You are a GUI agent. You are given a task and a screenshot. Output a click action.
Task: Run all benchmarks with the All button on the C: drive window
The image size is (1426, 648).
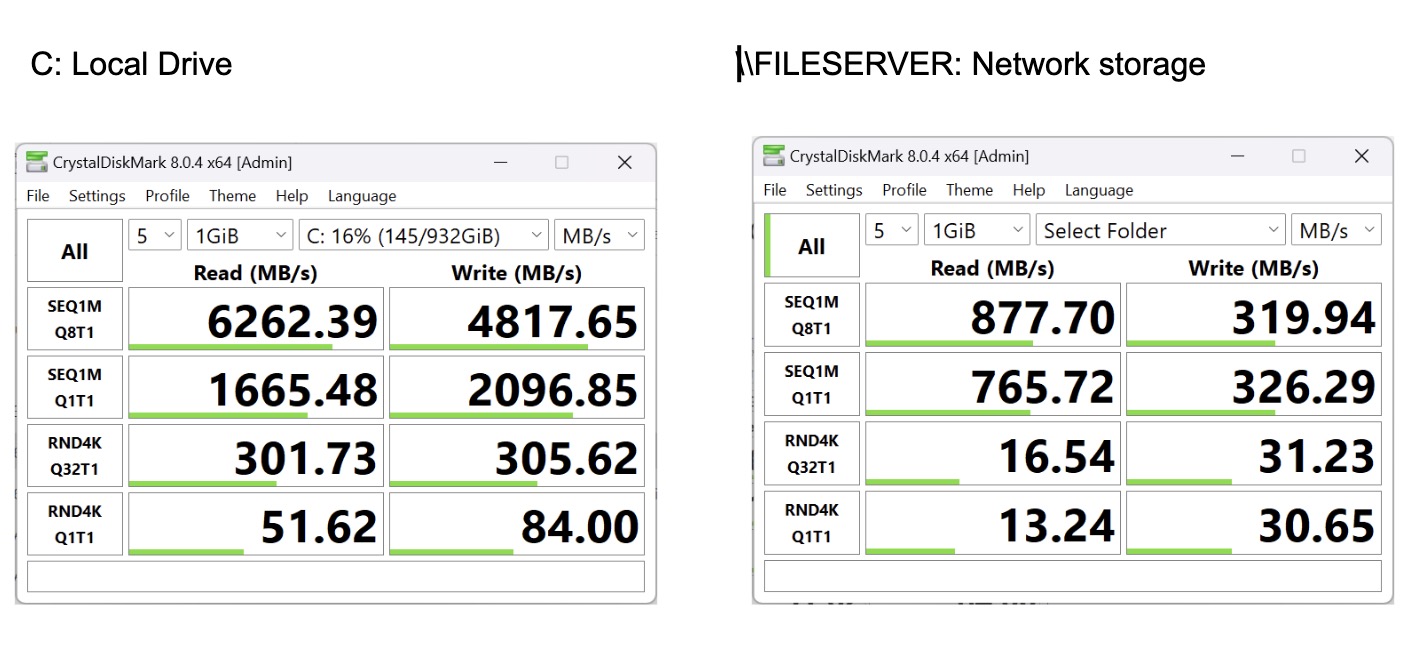[75, 251]
